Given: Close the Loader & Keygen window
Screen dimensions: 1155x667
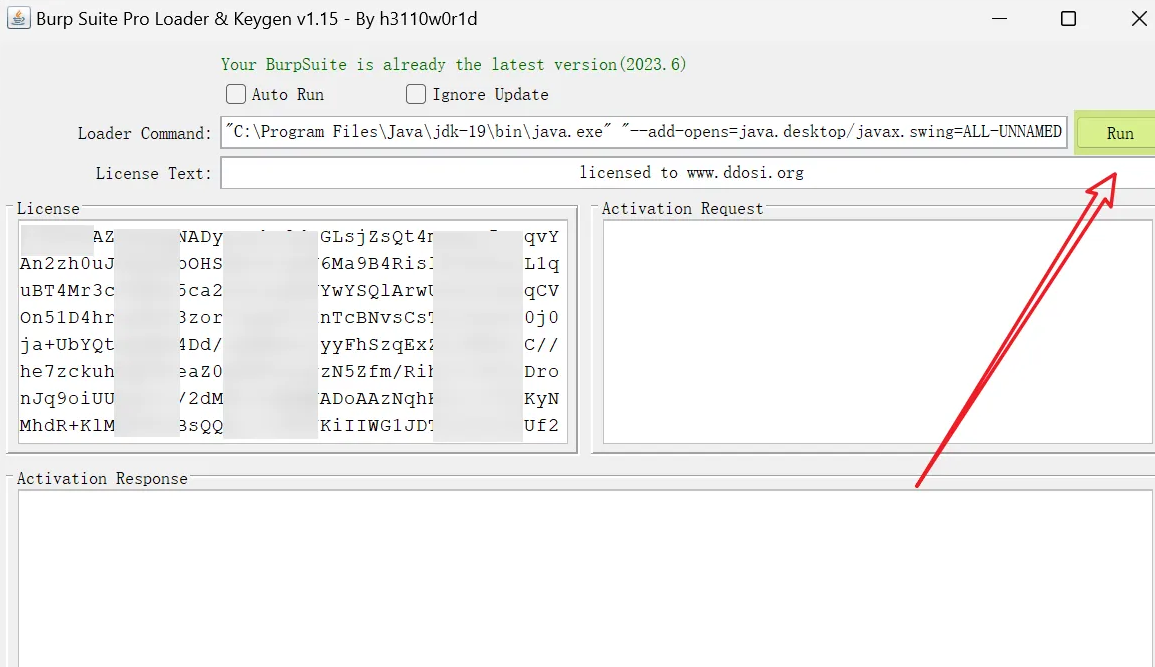Looking at the screenshot, I should (1139, 18).
